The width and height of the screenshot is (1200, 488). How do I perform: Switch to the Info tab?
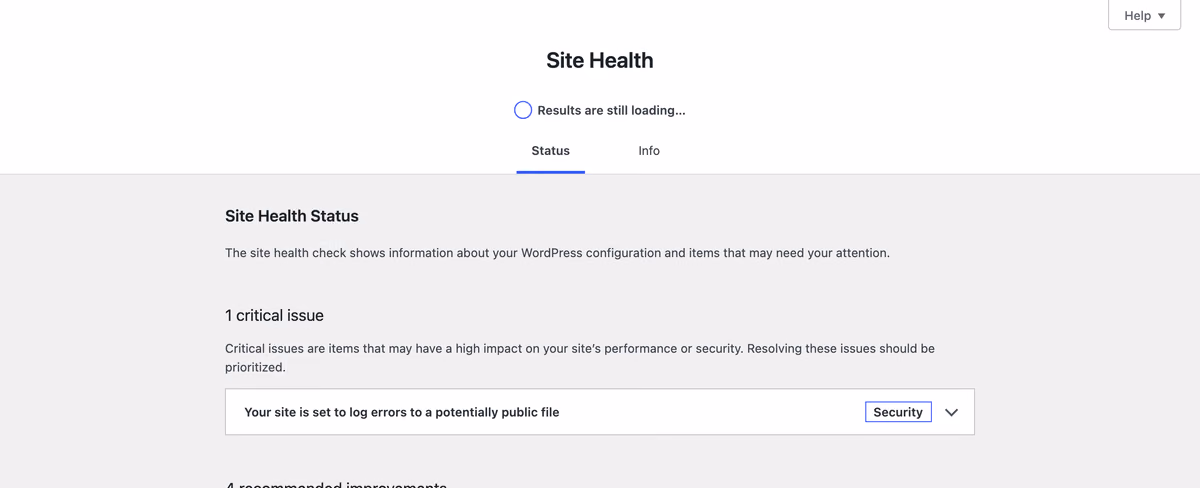coord(649,151)
